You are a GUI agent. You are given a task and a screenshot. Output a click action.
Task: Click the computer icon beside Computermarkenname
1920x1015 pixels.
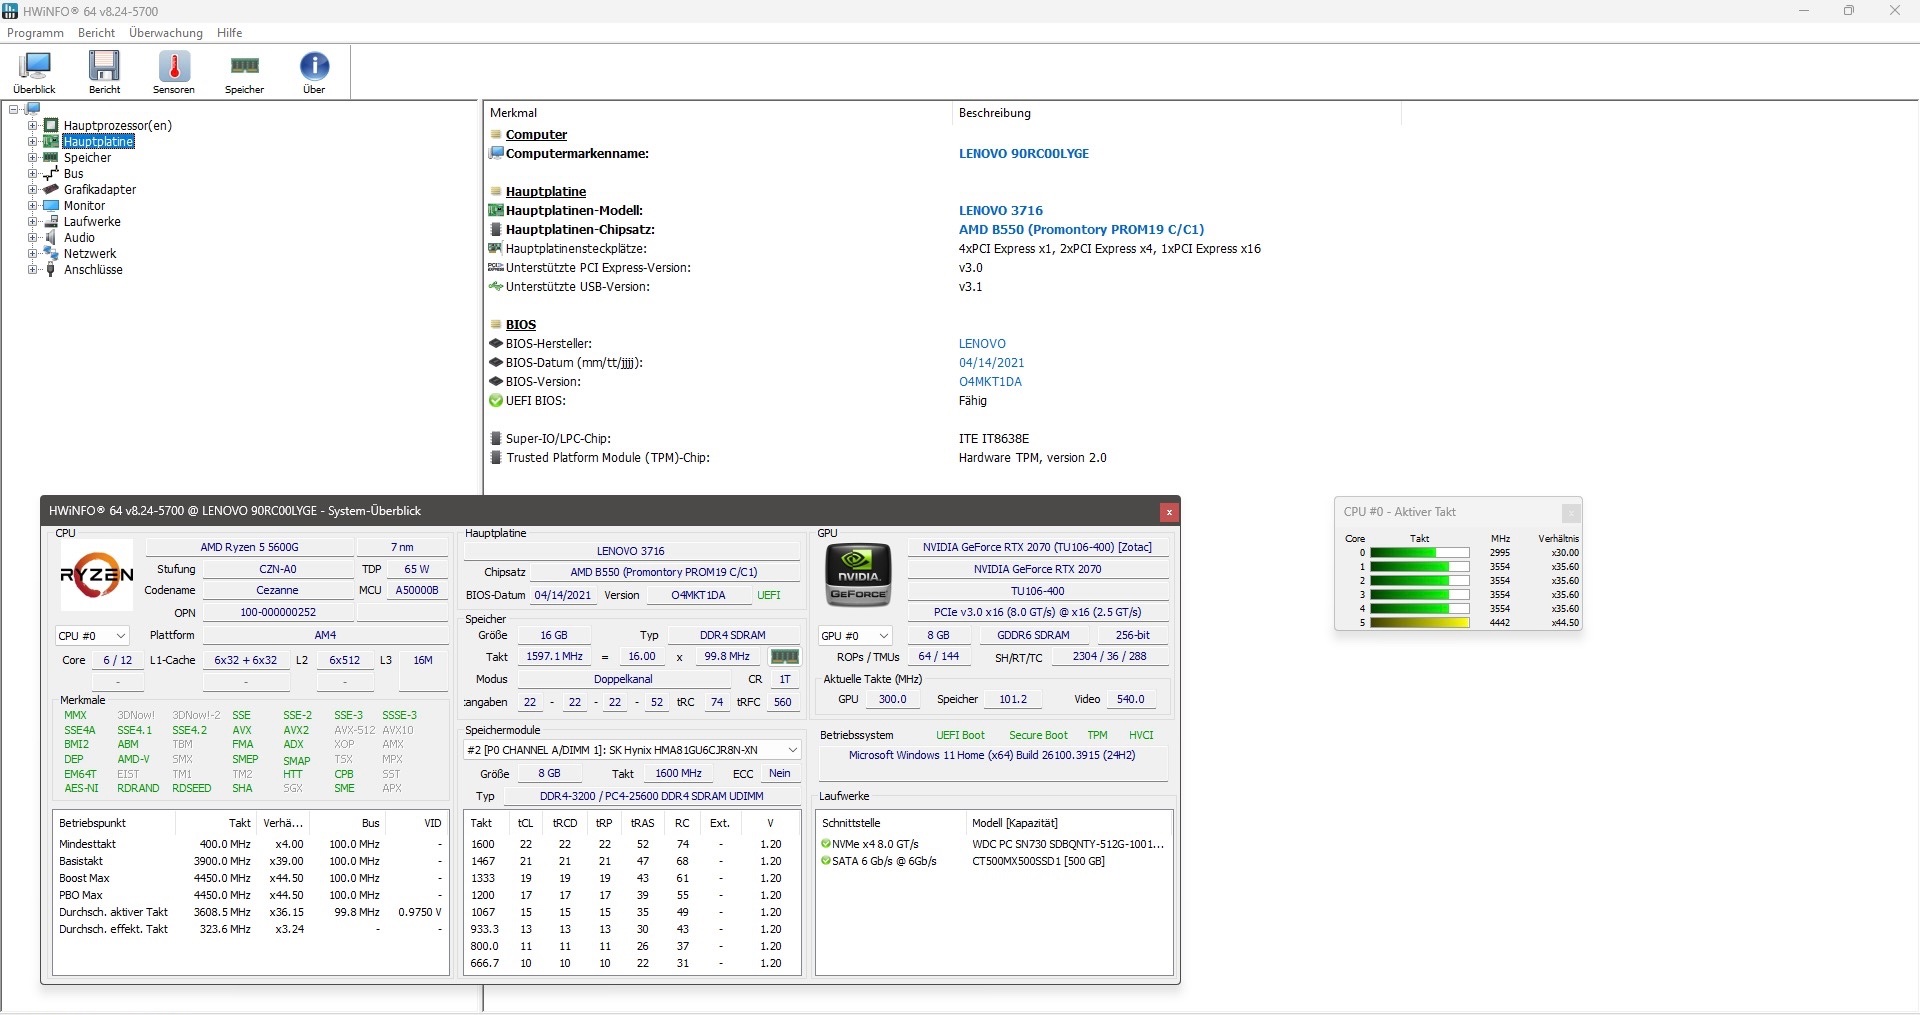tap(495, 153)
